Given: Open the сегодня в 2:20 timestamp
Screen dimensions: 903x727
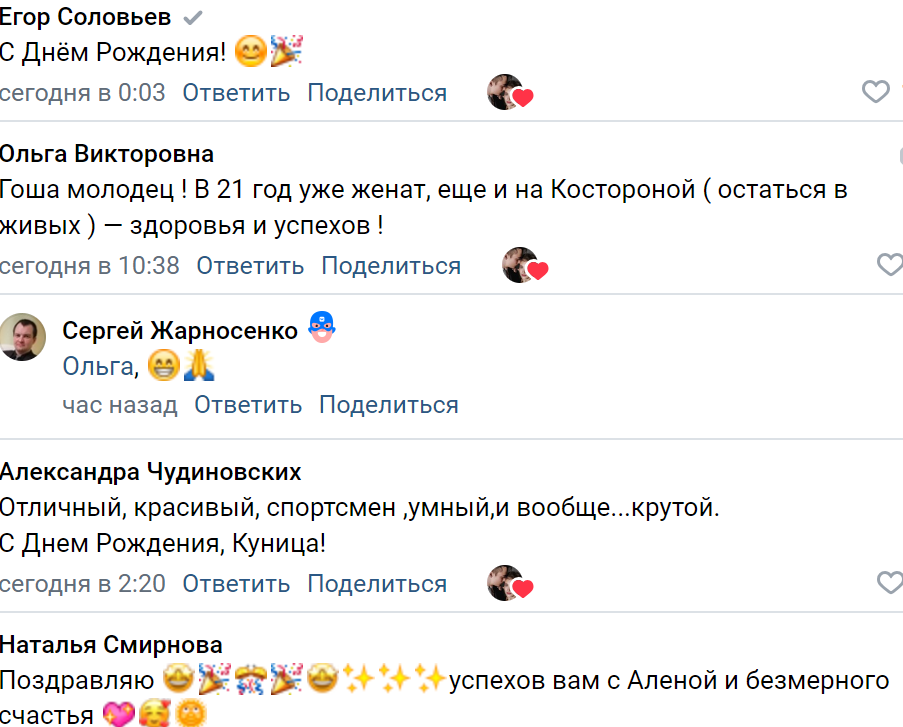Looking at the screenshot, I should [x=84, y=582].
